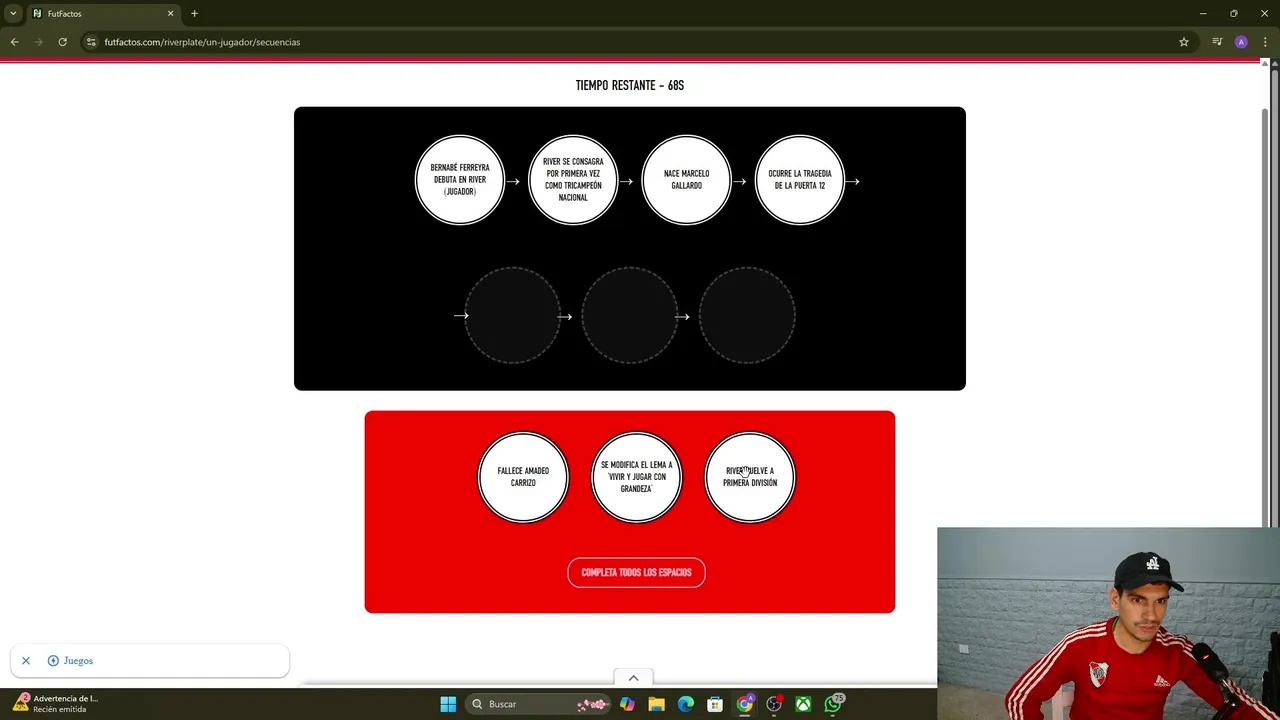Select 'Se modifica el lema' event circle
The width and height of the screenshot is (1280, 720).
click(636, 477)
